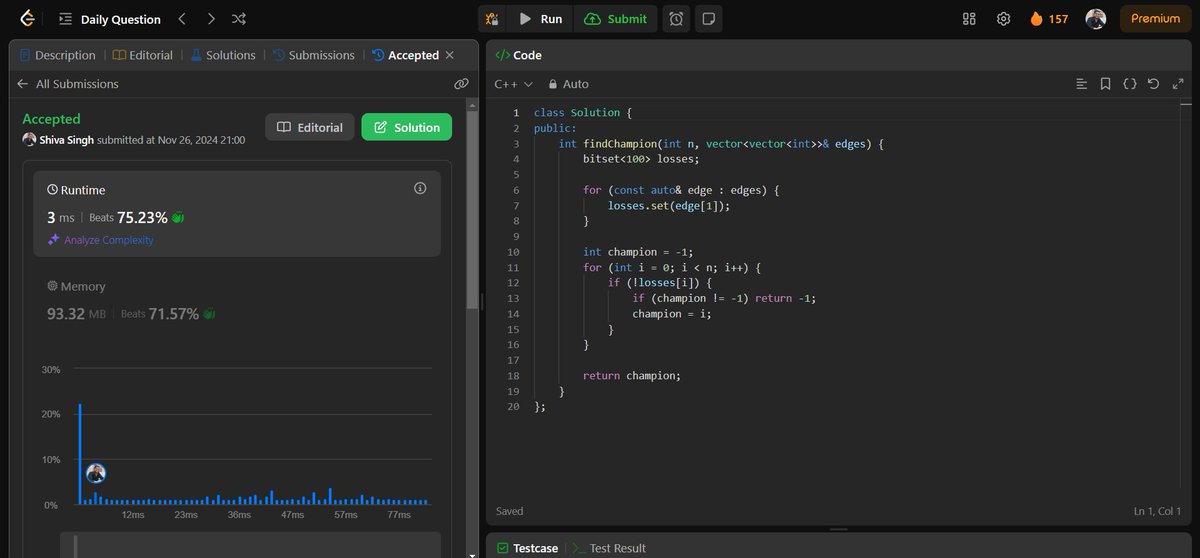Click the Code panel header
1200x558 pixels.
tap(518, 55)
